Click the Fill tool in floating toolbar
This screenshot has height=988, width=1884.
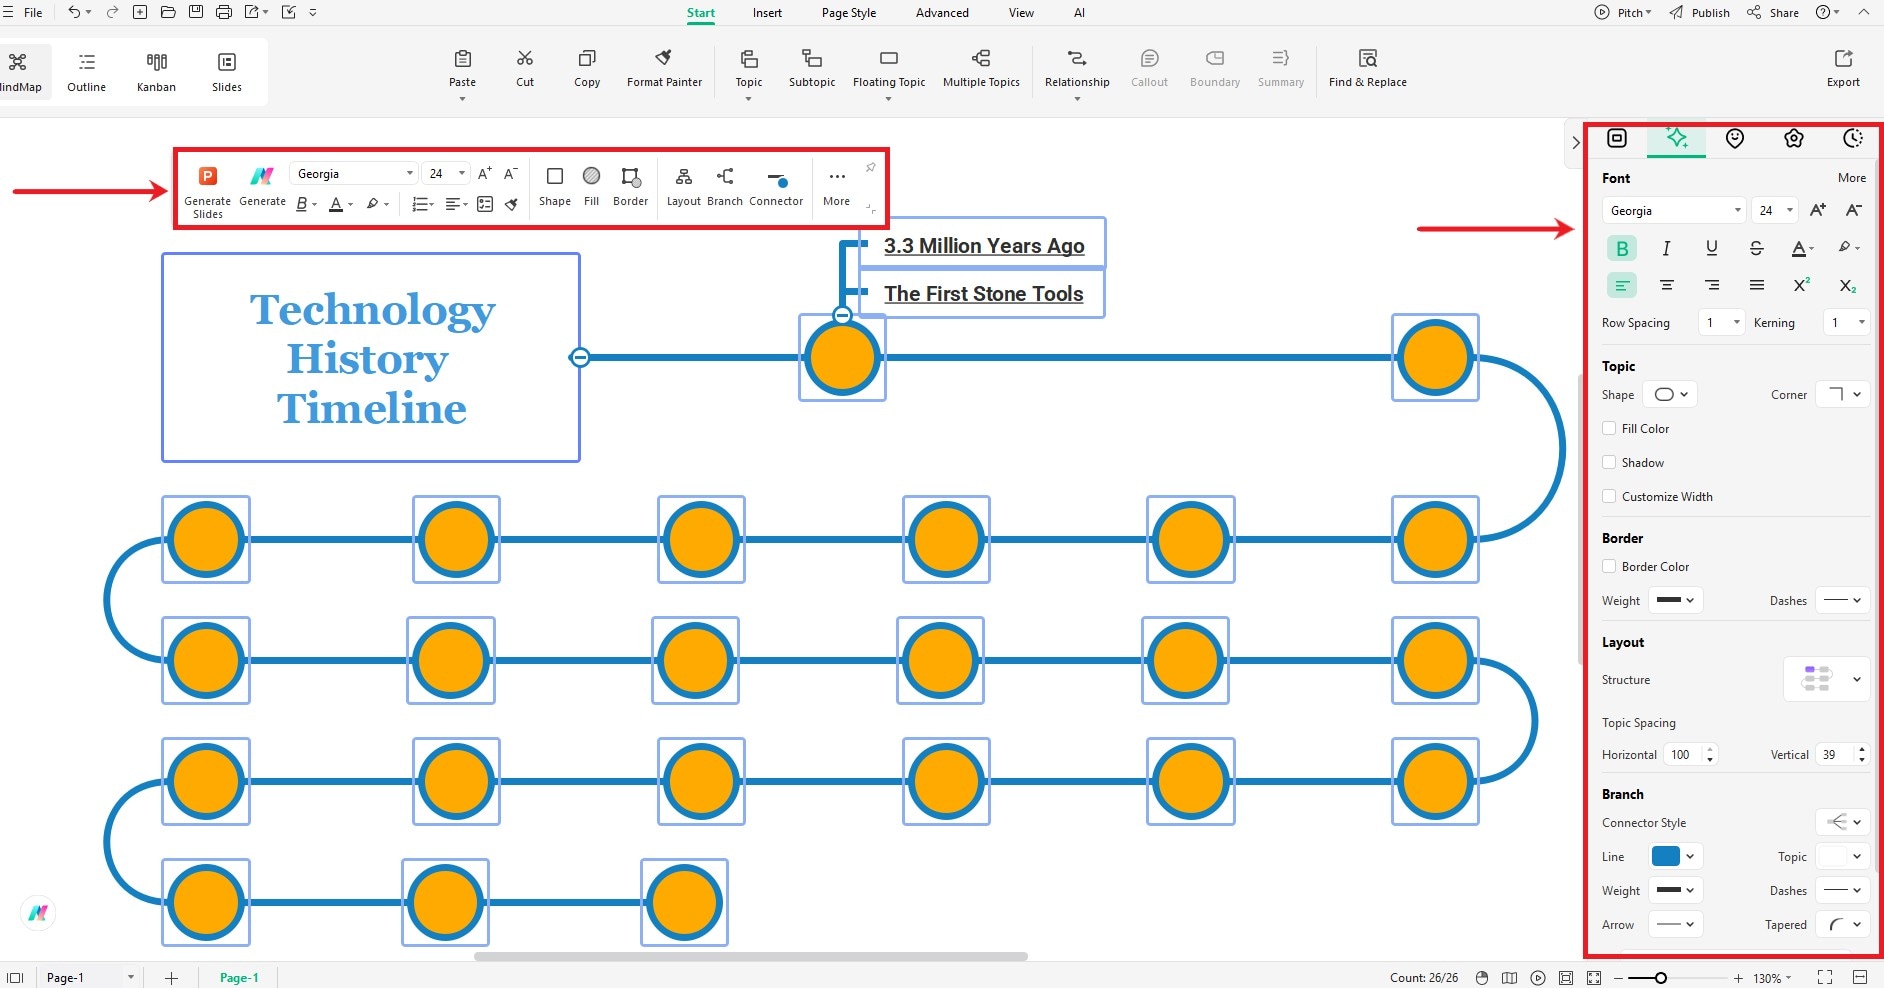[592, 187]
